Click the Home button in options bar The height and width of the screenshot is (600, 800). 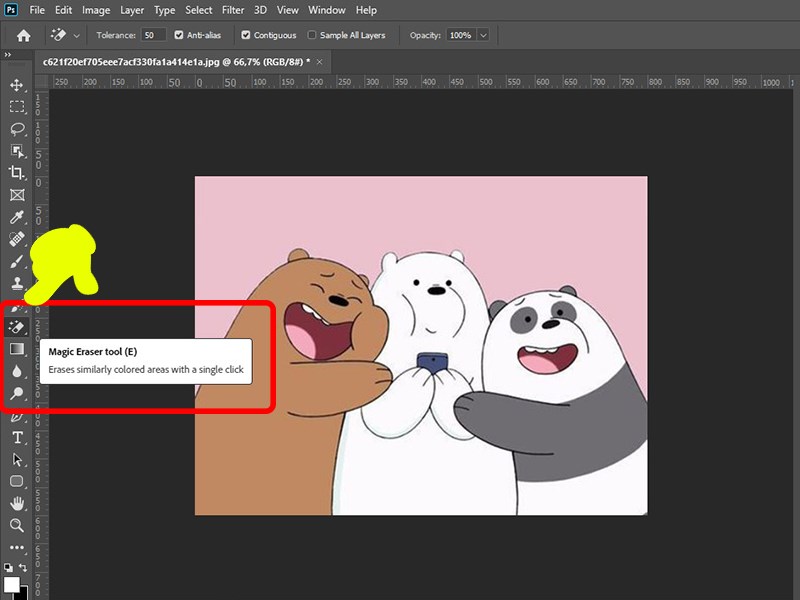tap(24, 35)
